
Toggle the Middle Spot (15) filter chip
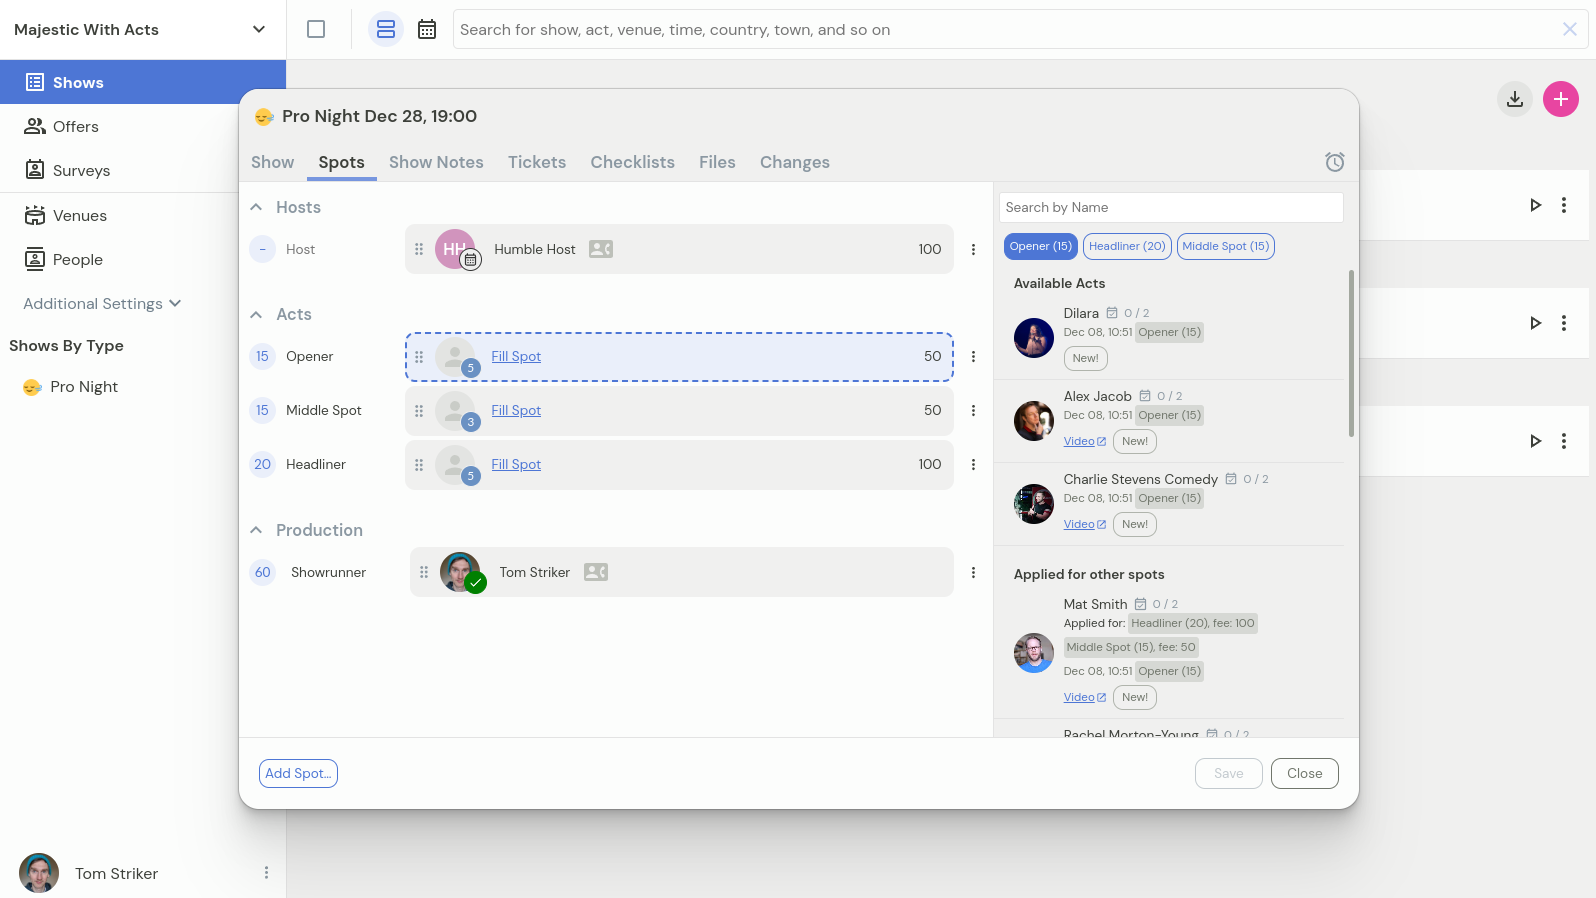tap(1225, 246)
